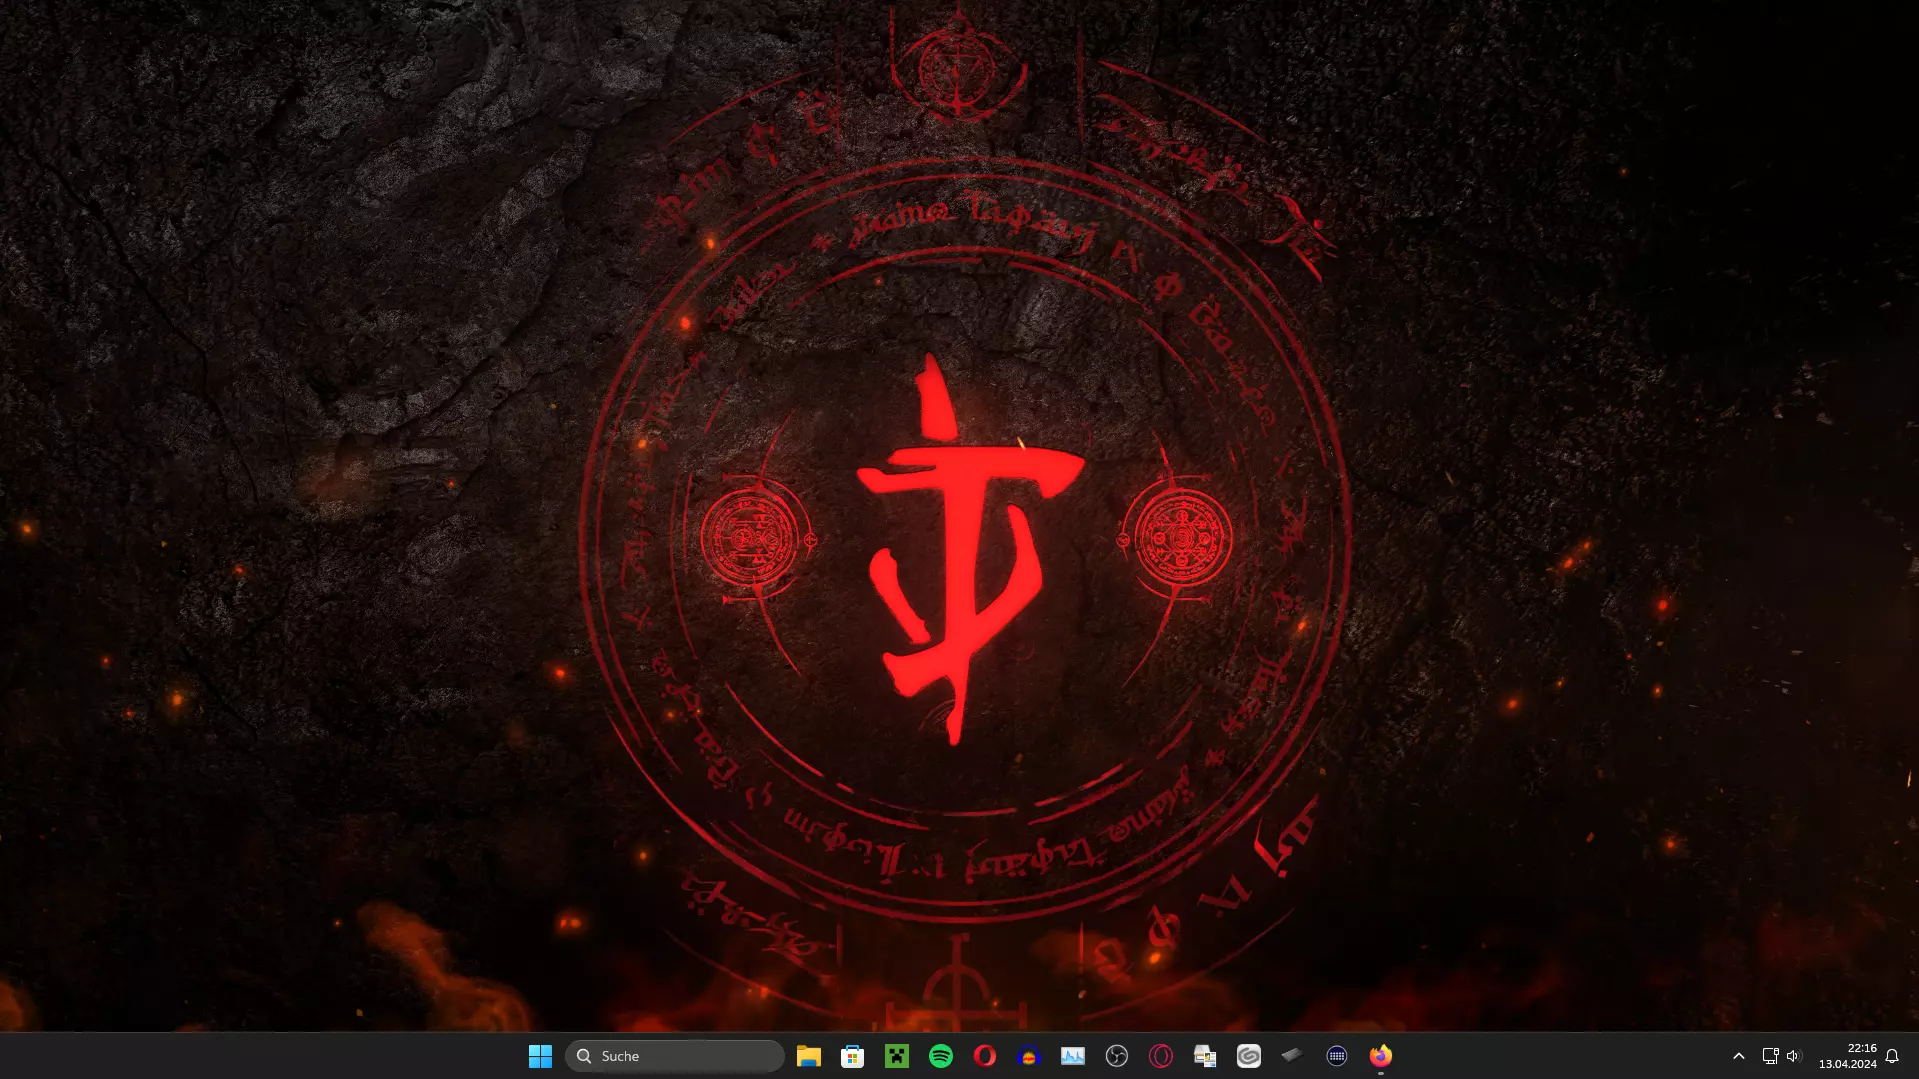This screenshot has height=1079, width=1919.
Task: Open the computer and pictures taskbar icon
Action: click(x=1205, y=1056)
